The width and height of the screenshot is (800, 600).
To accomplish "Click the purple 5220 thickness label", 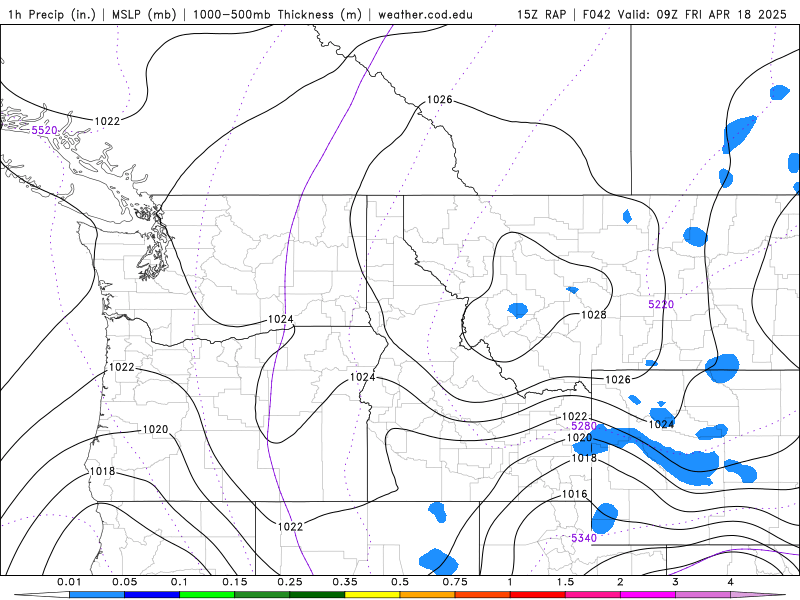I will click(x=661, y=305).
